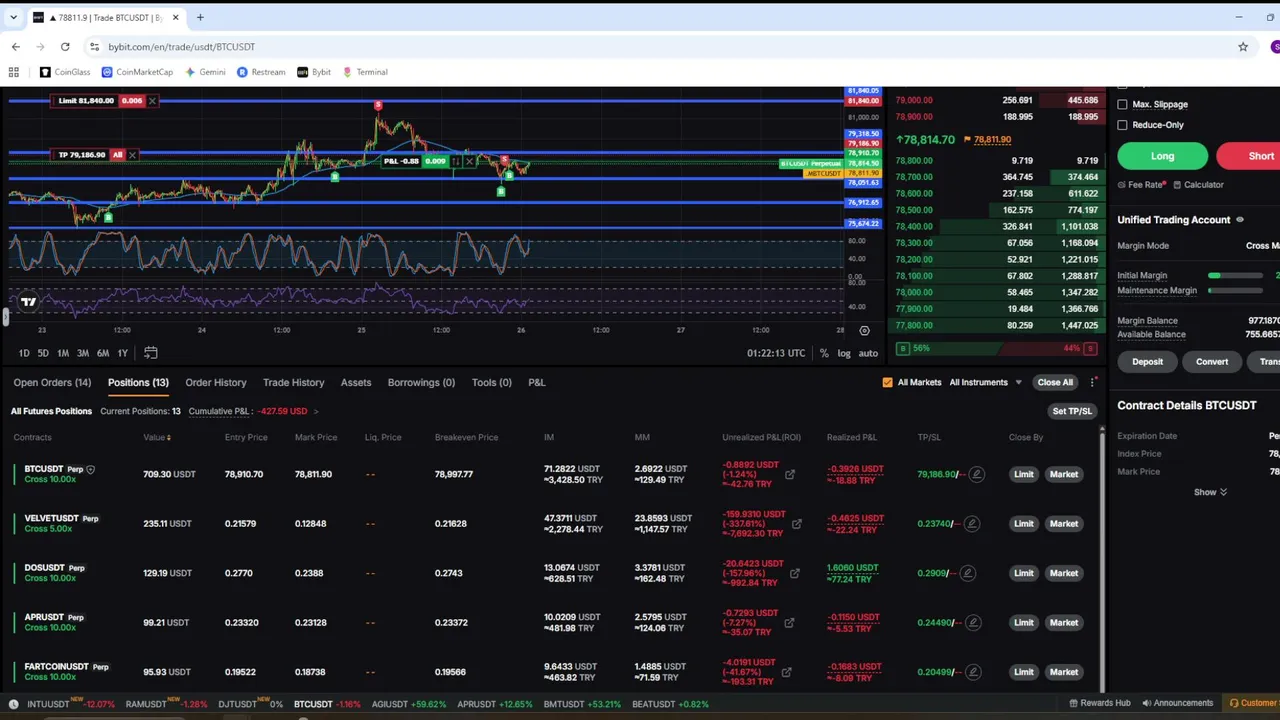
Task: Remove the TP 79,186.90 line on chart
Action: pyautogui.click(x=132, y=155)
